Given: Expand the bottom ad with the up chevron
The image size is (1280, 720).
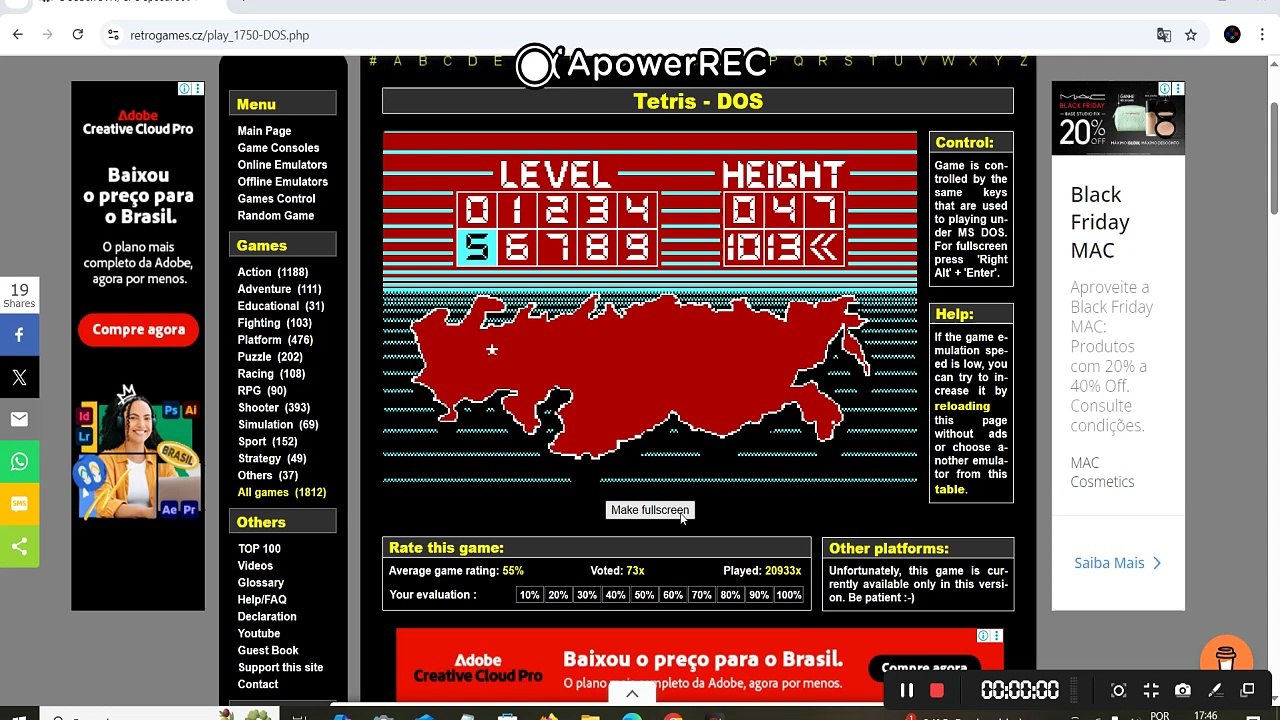Looking at the screenshot, I should click(632, 693).
